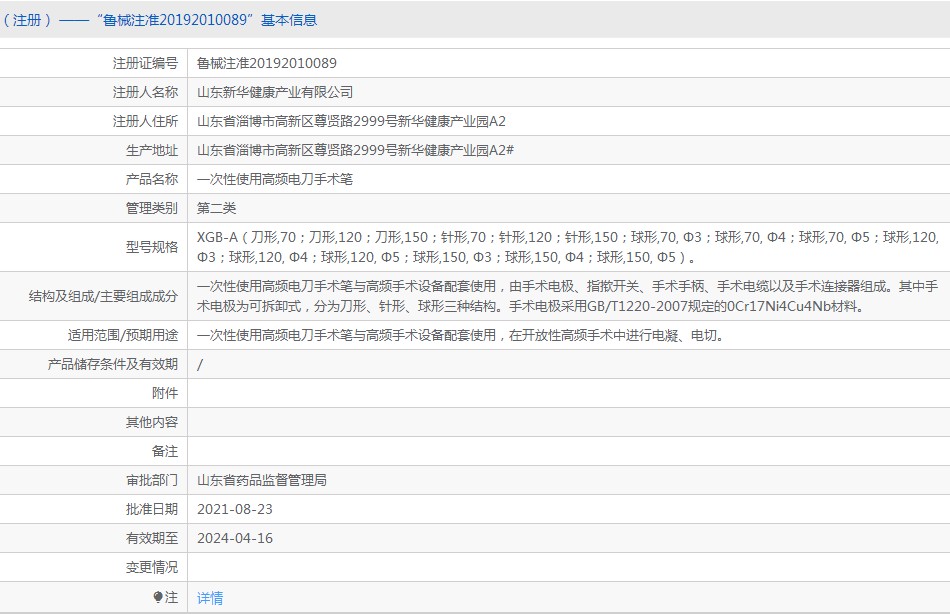Click the 有效期至 label
This screenshot has width=950, height=614.
[x=152, y=538]
